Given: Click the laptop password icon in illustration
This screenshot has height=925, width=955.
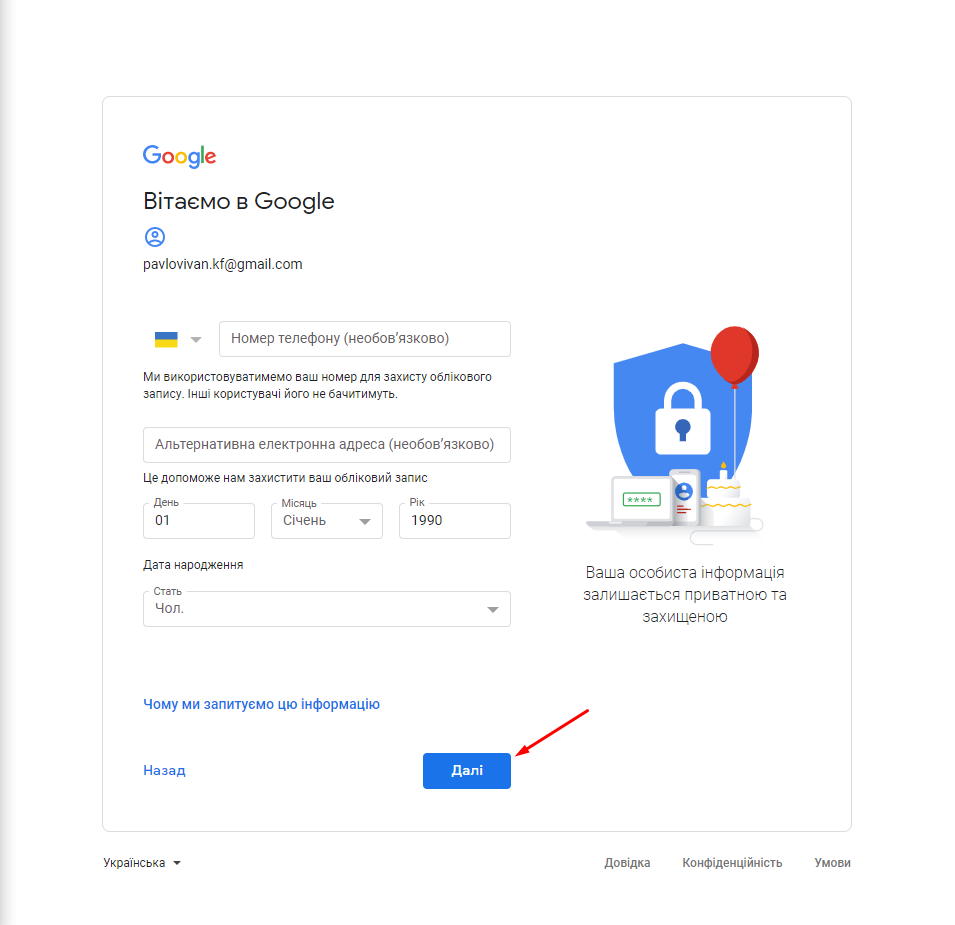Looking at the screenshot, I should tap(641, 500).
